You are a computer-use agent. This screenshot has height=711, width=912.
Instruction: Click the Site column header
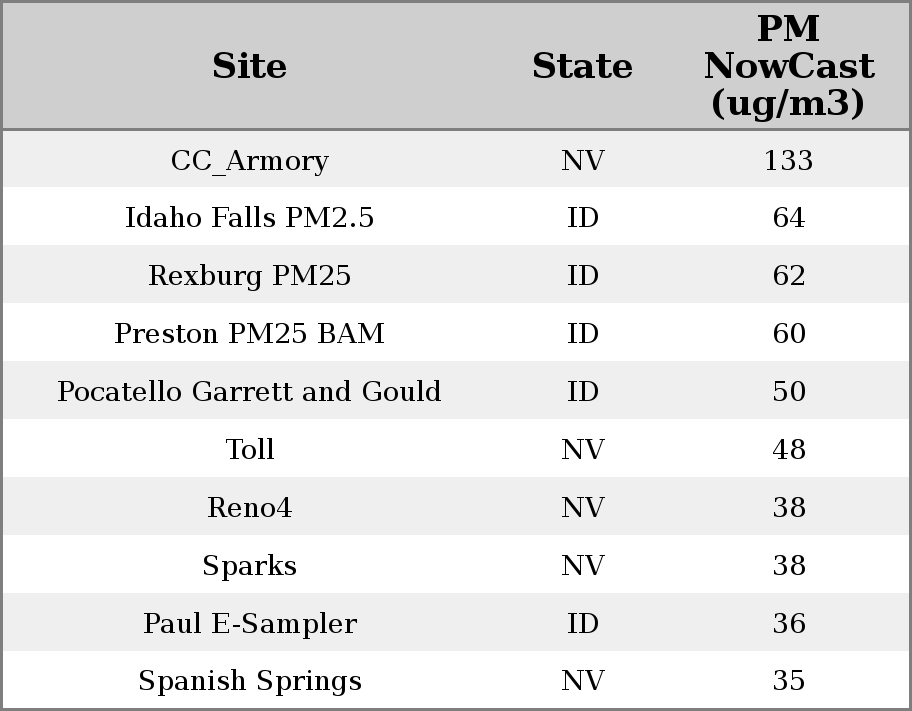(250, 67)
